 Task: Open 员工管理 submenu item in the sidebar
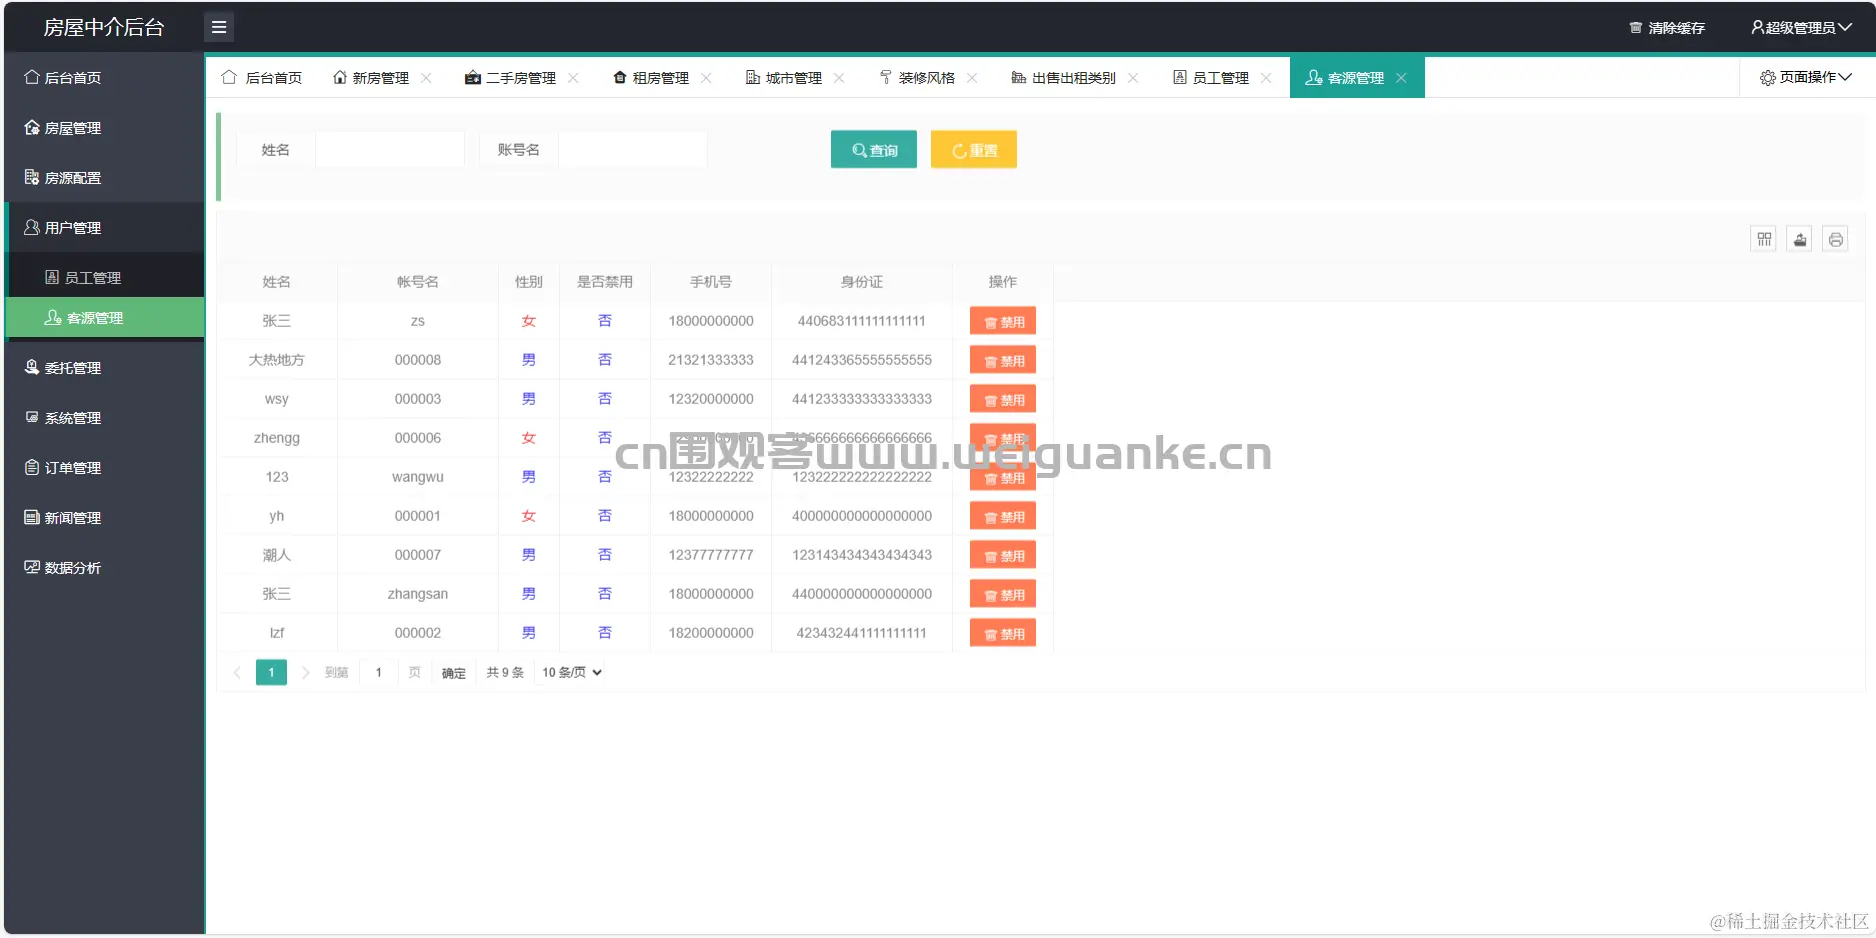(x=104, y=278)
